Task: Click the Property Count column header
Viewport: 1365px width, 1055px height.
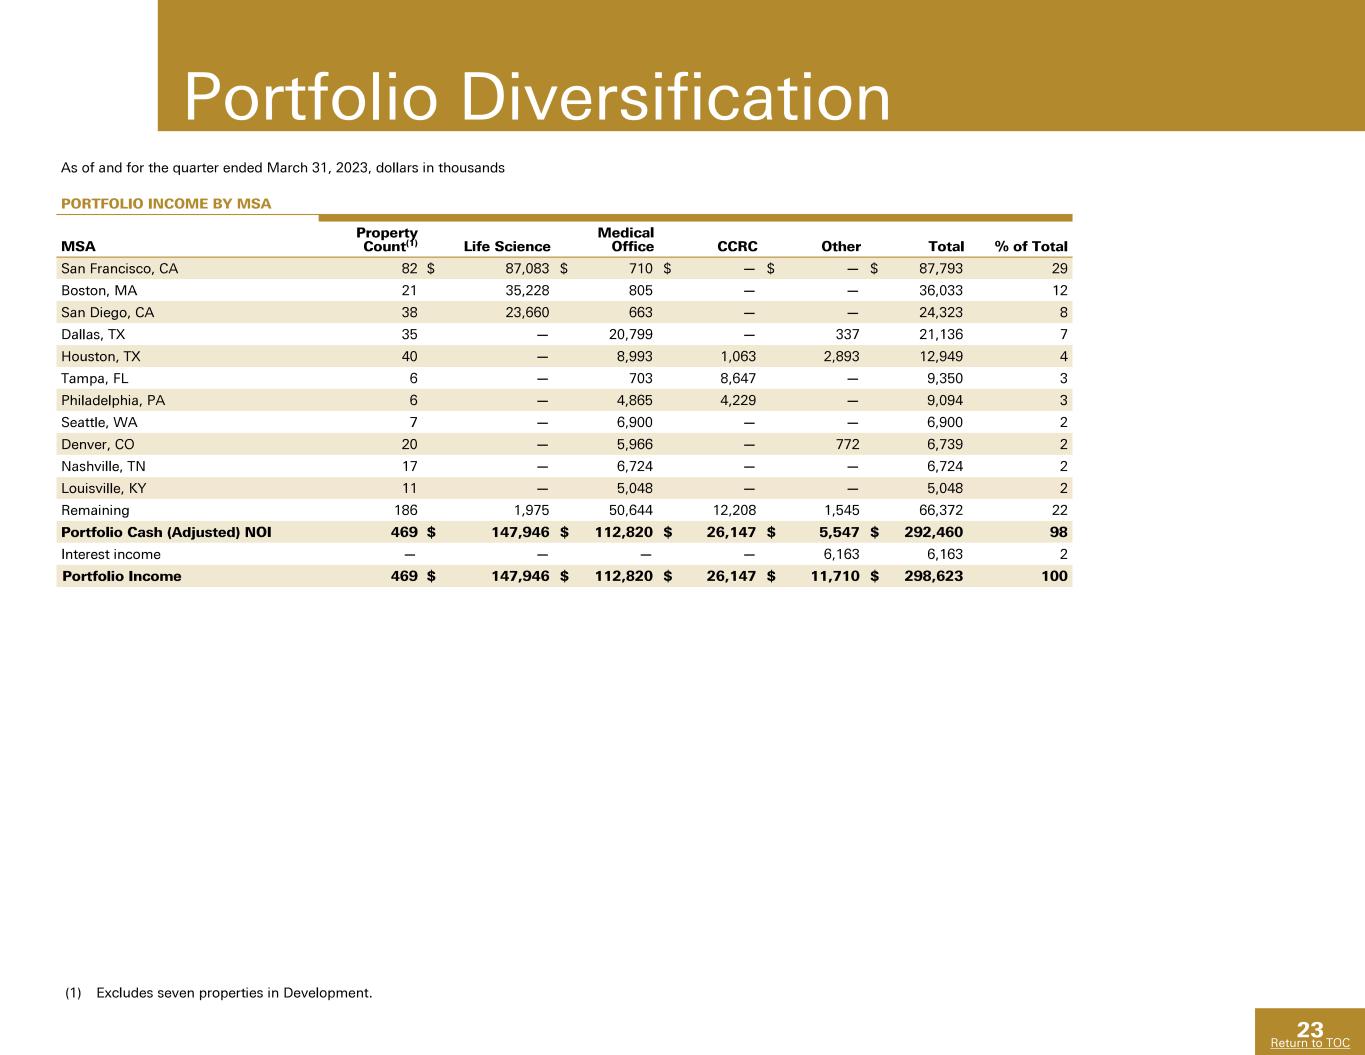Action: click(x=387, y=239)
